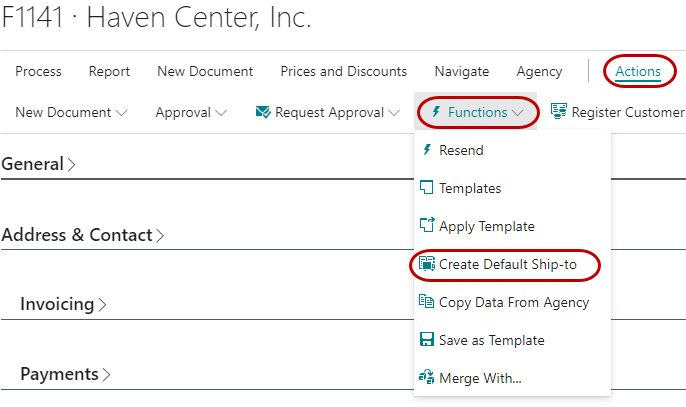Screen dimensions: 686x407
Task: Open the Approval dropdown menu
Action: pyautogui.click(x=191, y=112)
